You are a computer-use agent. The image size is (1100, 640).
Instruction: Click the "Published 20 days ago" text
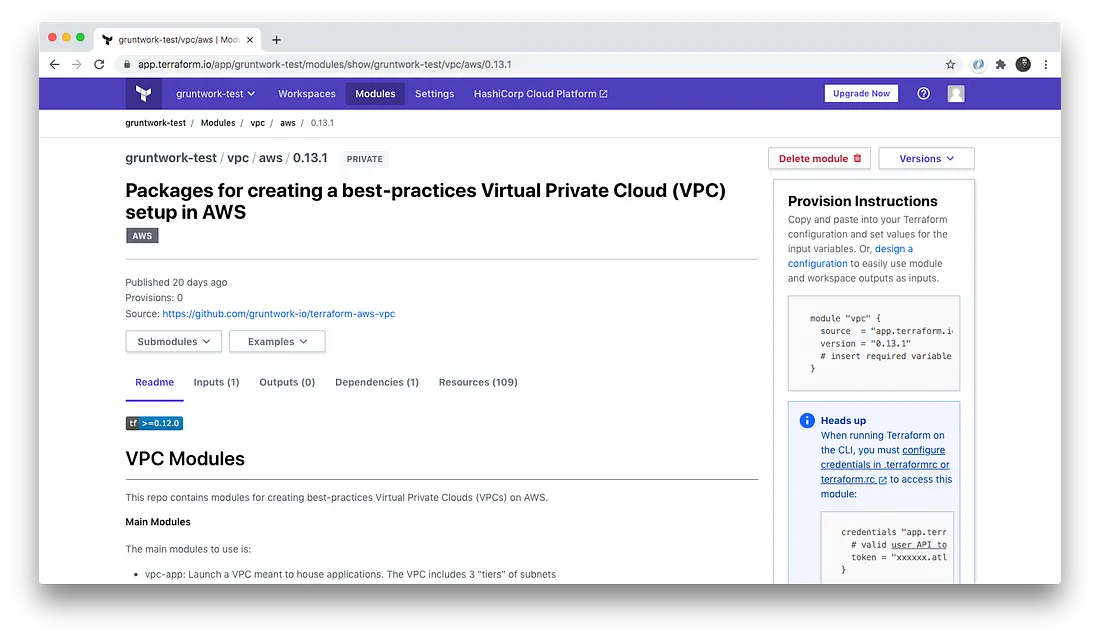(x=176, y=282)
